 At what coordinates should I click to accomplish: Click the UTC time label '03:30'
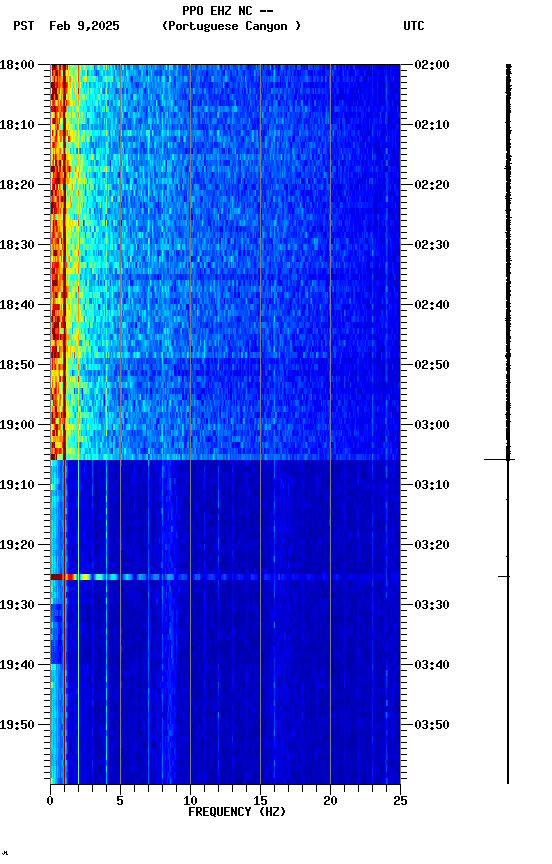coord(432,605)
